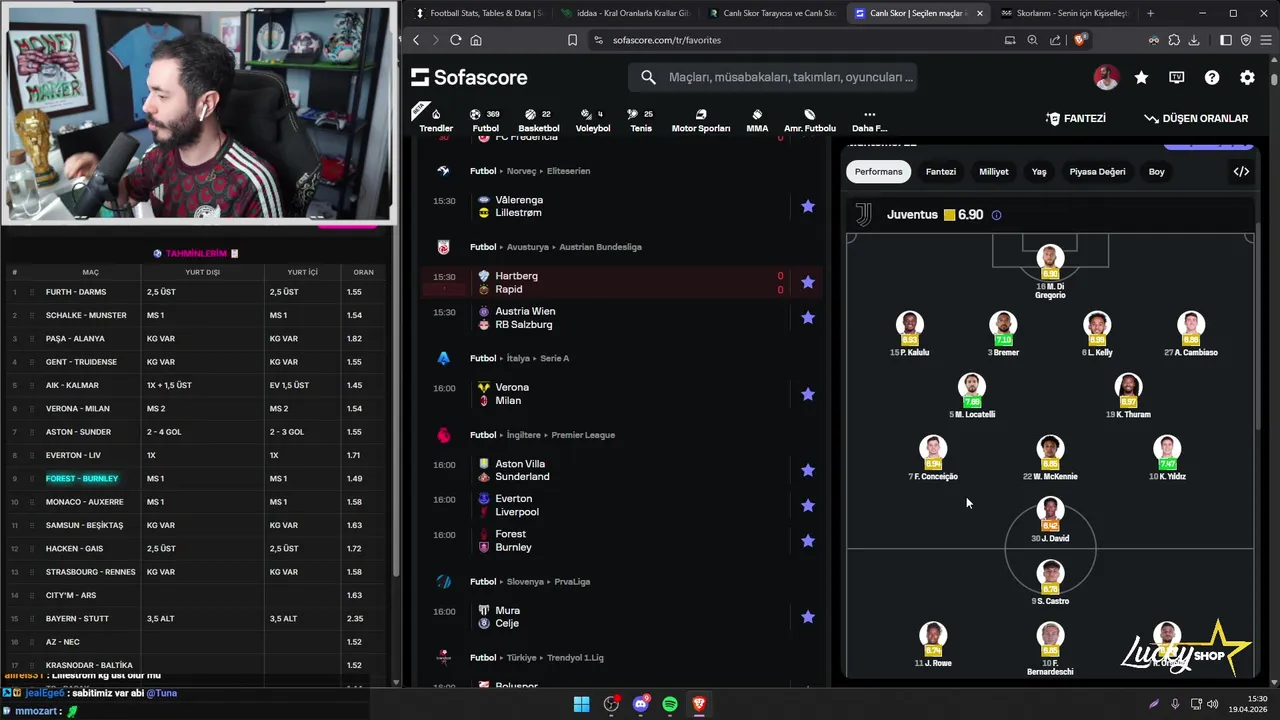
Task: Click the embed code icon
Action: point(1241,171)
